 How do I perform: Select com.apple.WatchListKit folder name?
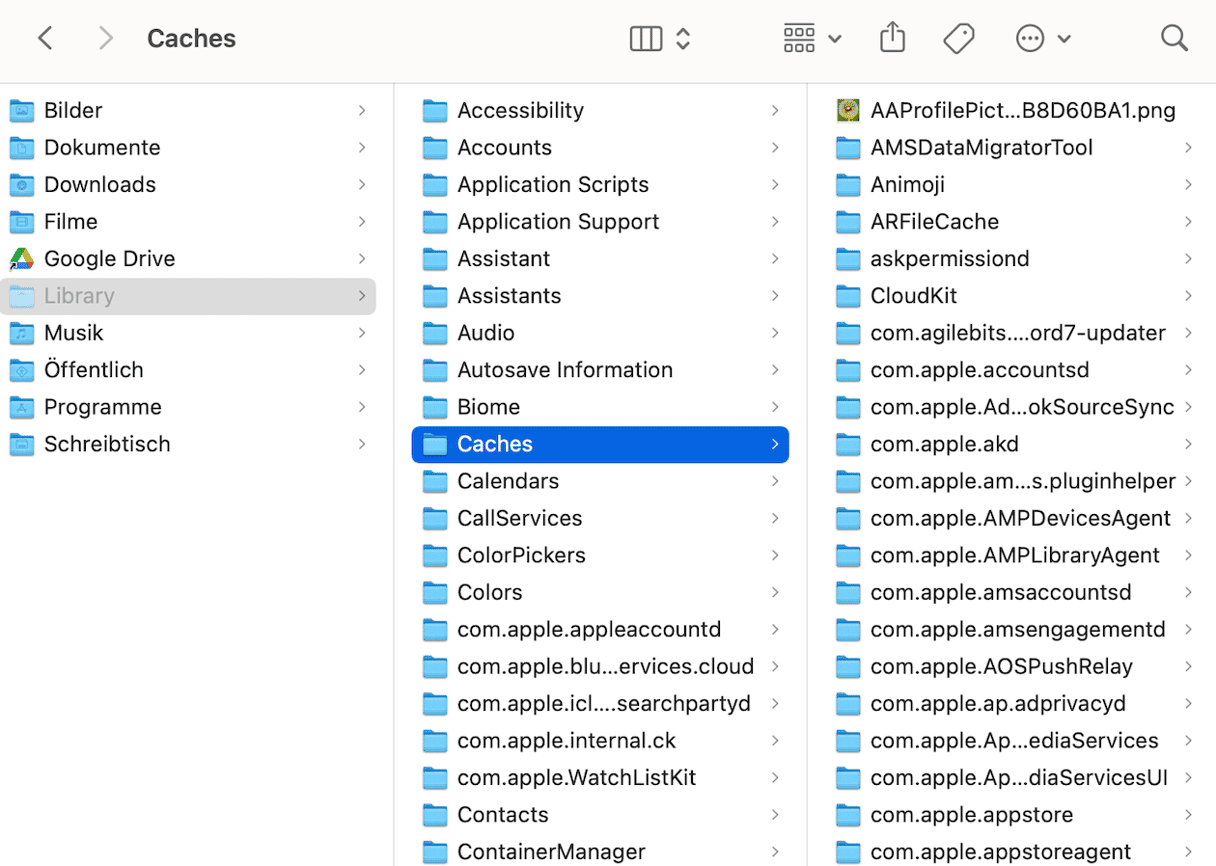(577, 777)
